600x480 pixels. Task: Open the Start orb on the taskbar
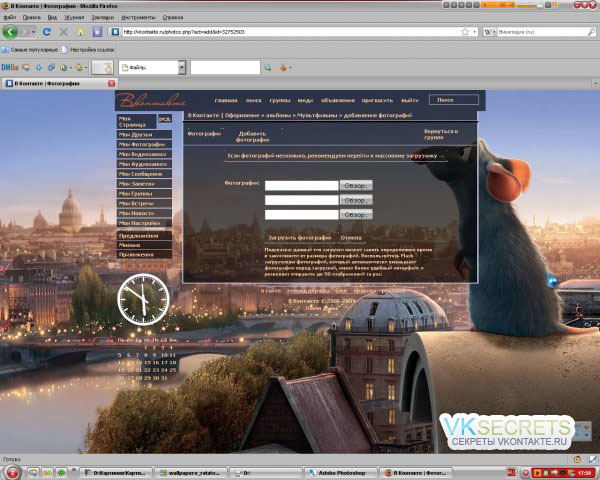click(12, 472)
